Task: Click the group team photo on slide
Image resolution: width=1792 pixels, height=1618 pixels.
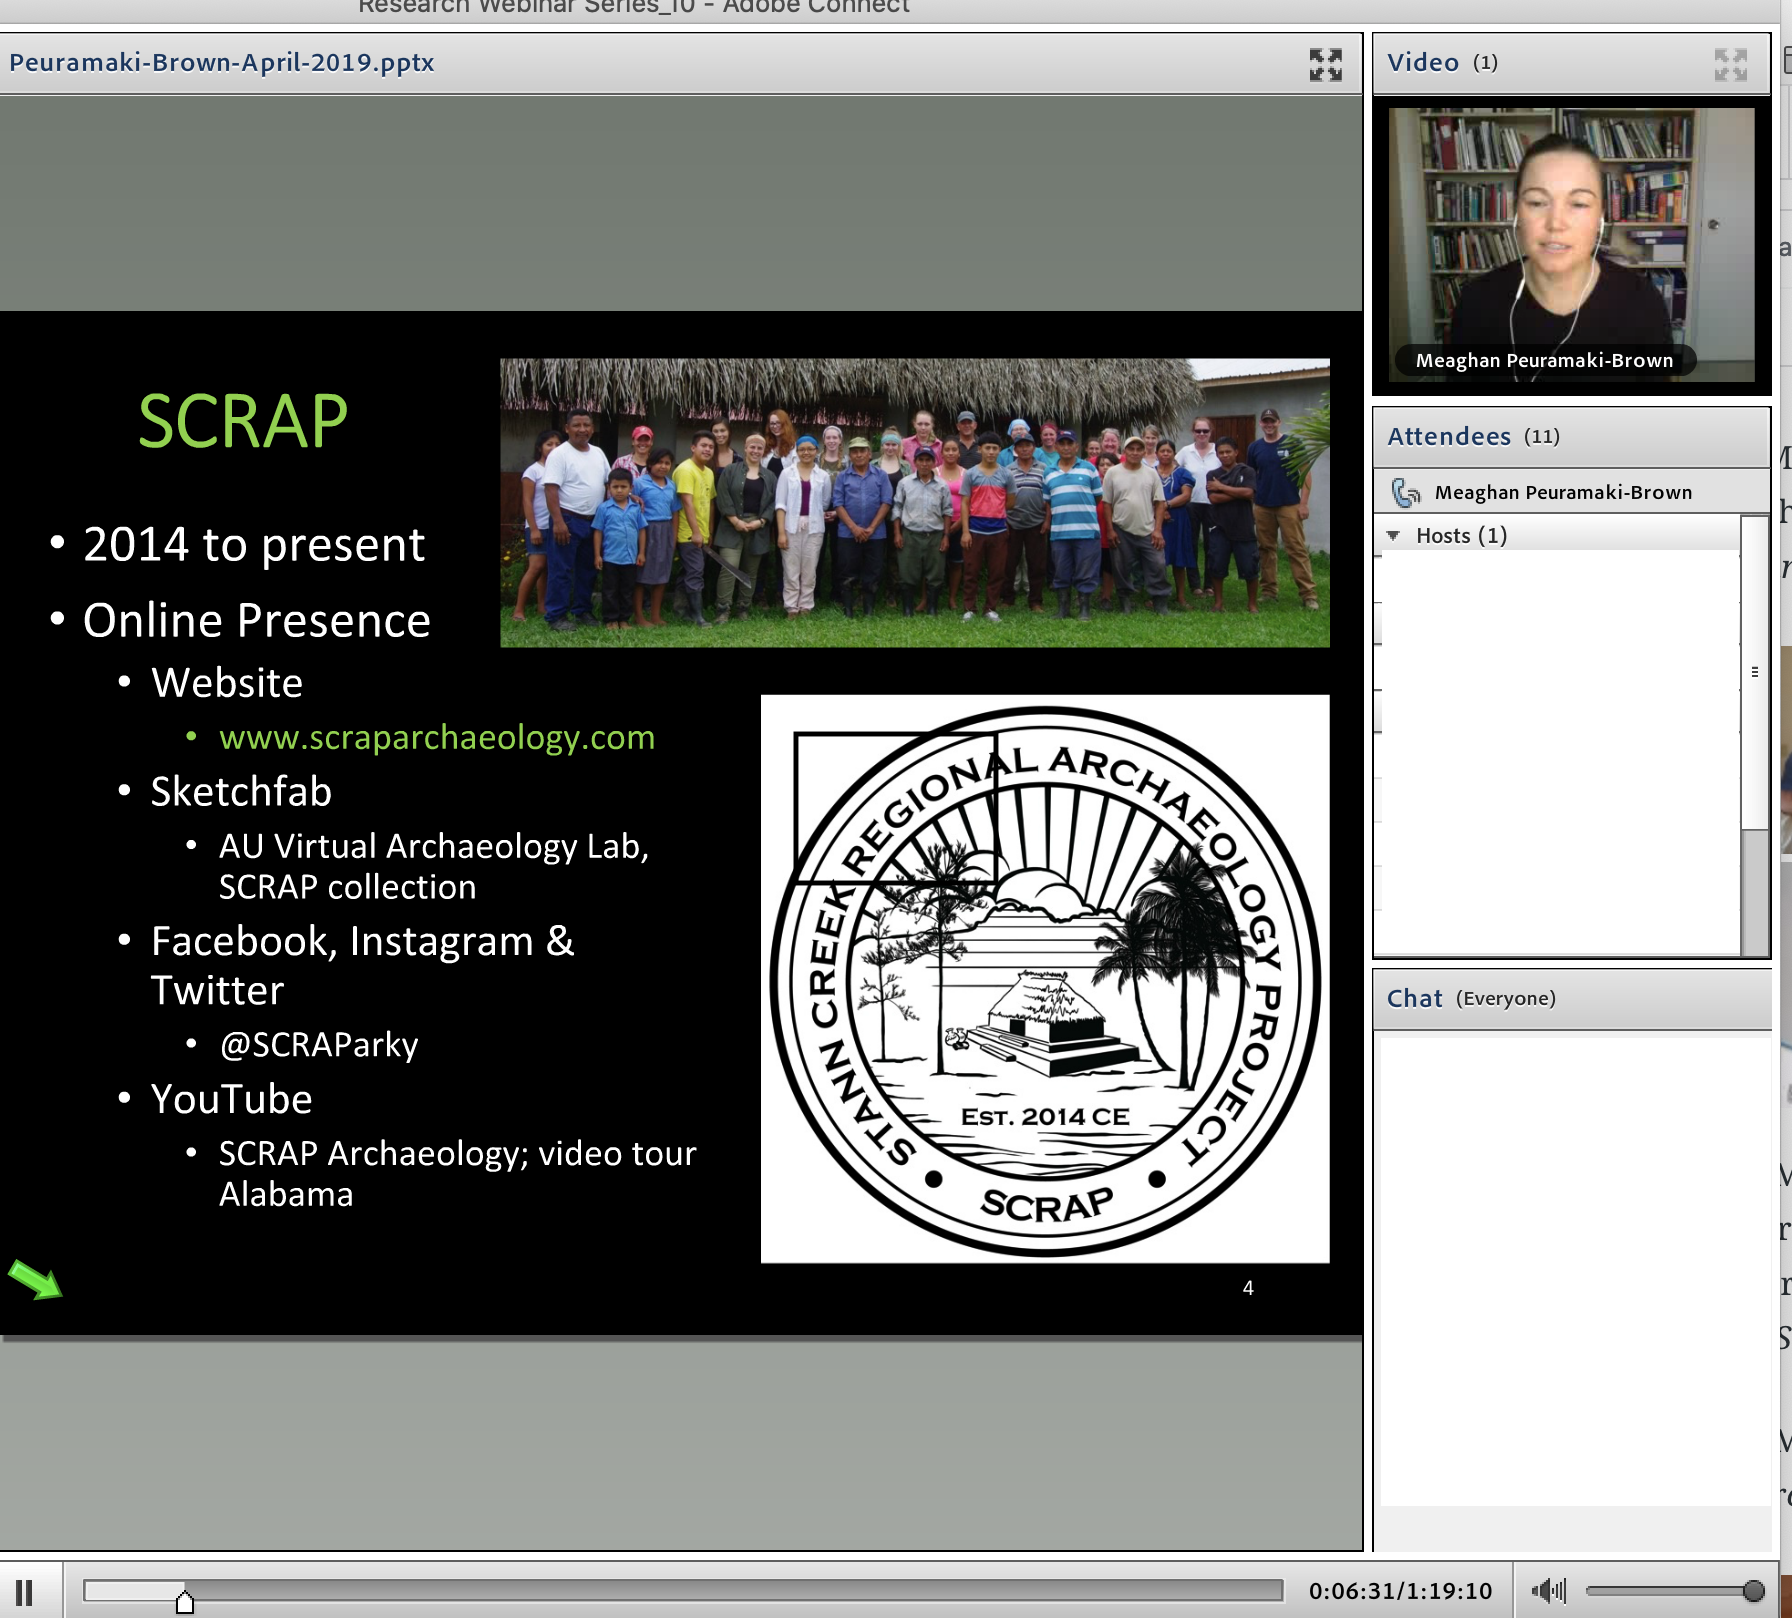Action: point(914,503)
